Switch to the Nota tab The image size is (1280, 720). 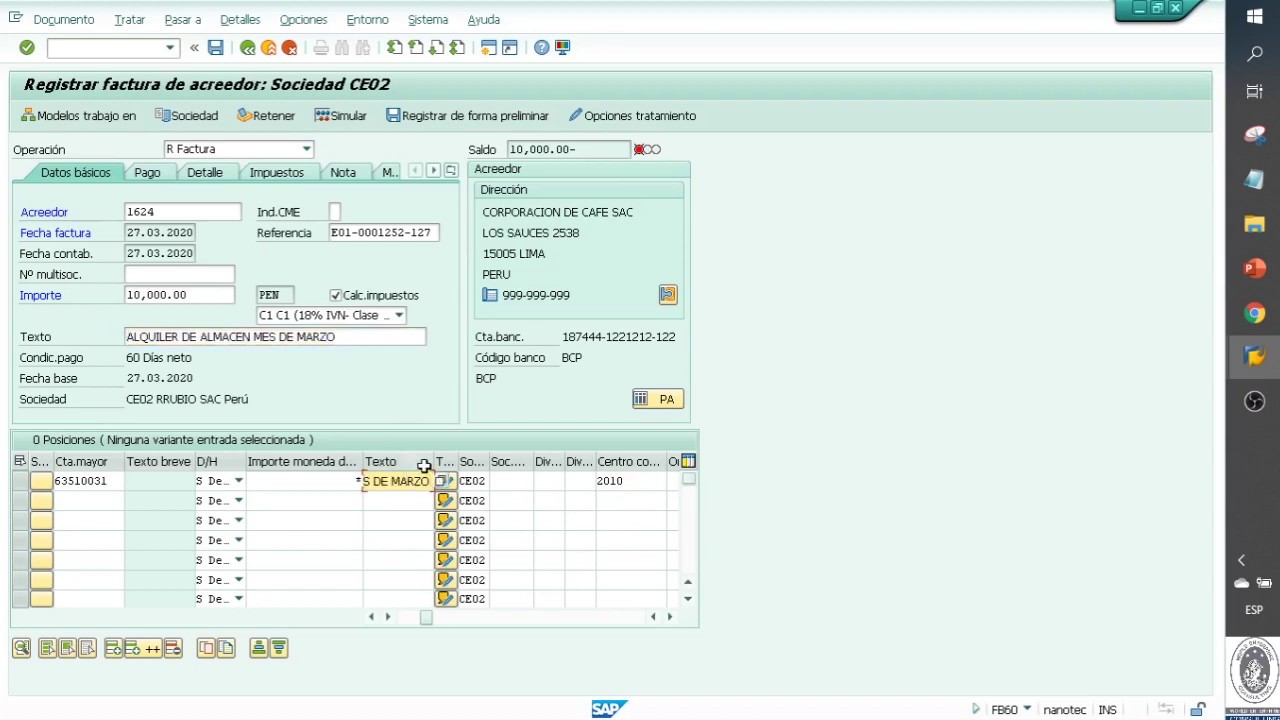point(343,172)
